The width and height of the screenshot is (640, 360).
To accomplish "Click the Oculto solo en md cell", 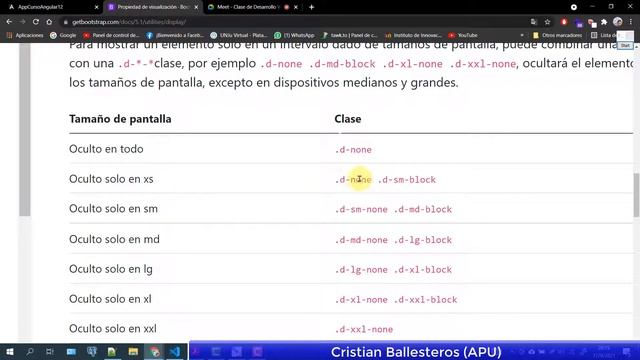I will pyautogui.click(x=114, y=239).
